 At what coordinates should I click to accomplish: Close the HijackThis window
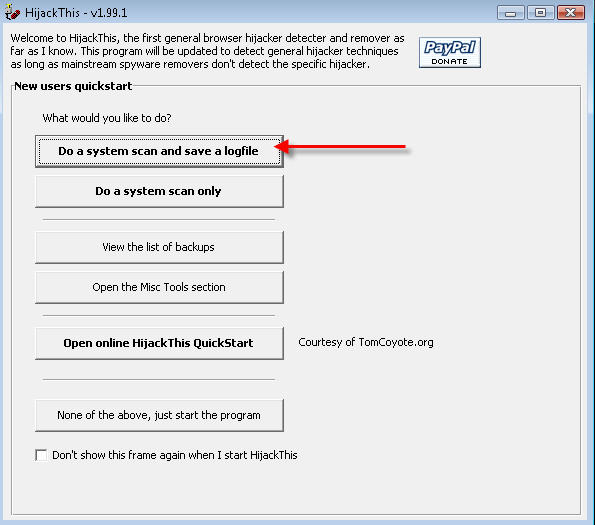pyautogui.click(x=571, y=13)
